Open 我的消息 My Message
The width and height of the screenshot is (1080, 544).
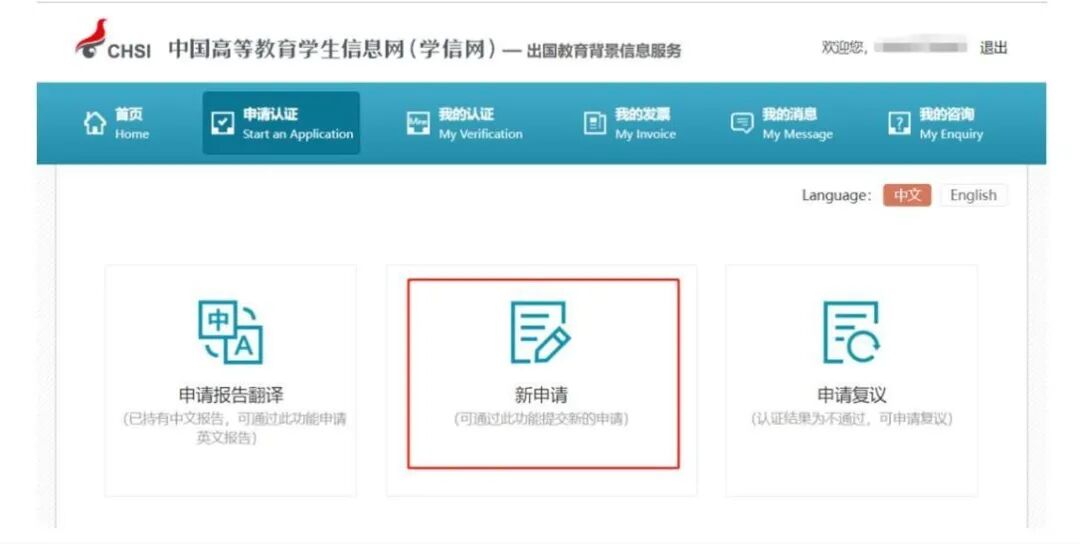(782, 124)
